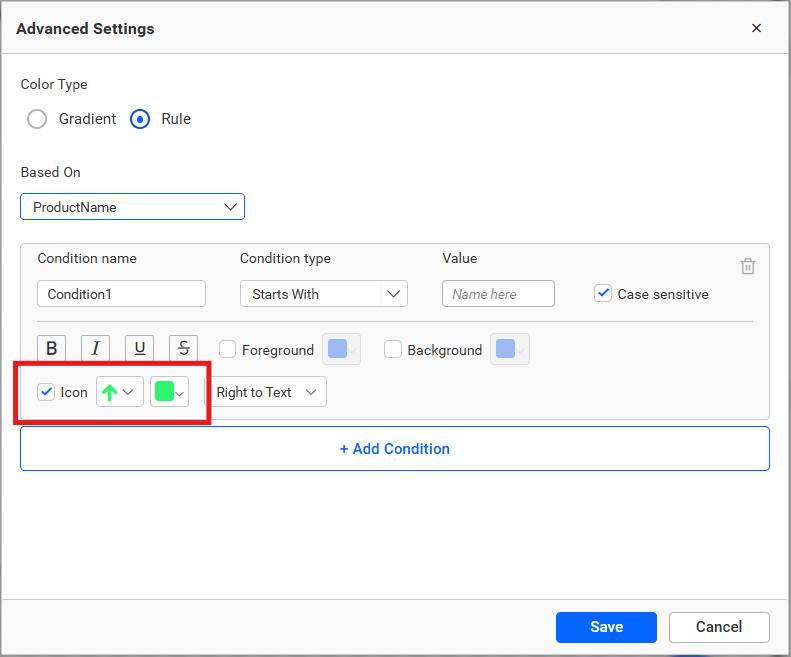Open the green icon color swatch
Screen dimensions: 791x657
coord(169,392)
